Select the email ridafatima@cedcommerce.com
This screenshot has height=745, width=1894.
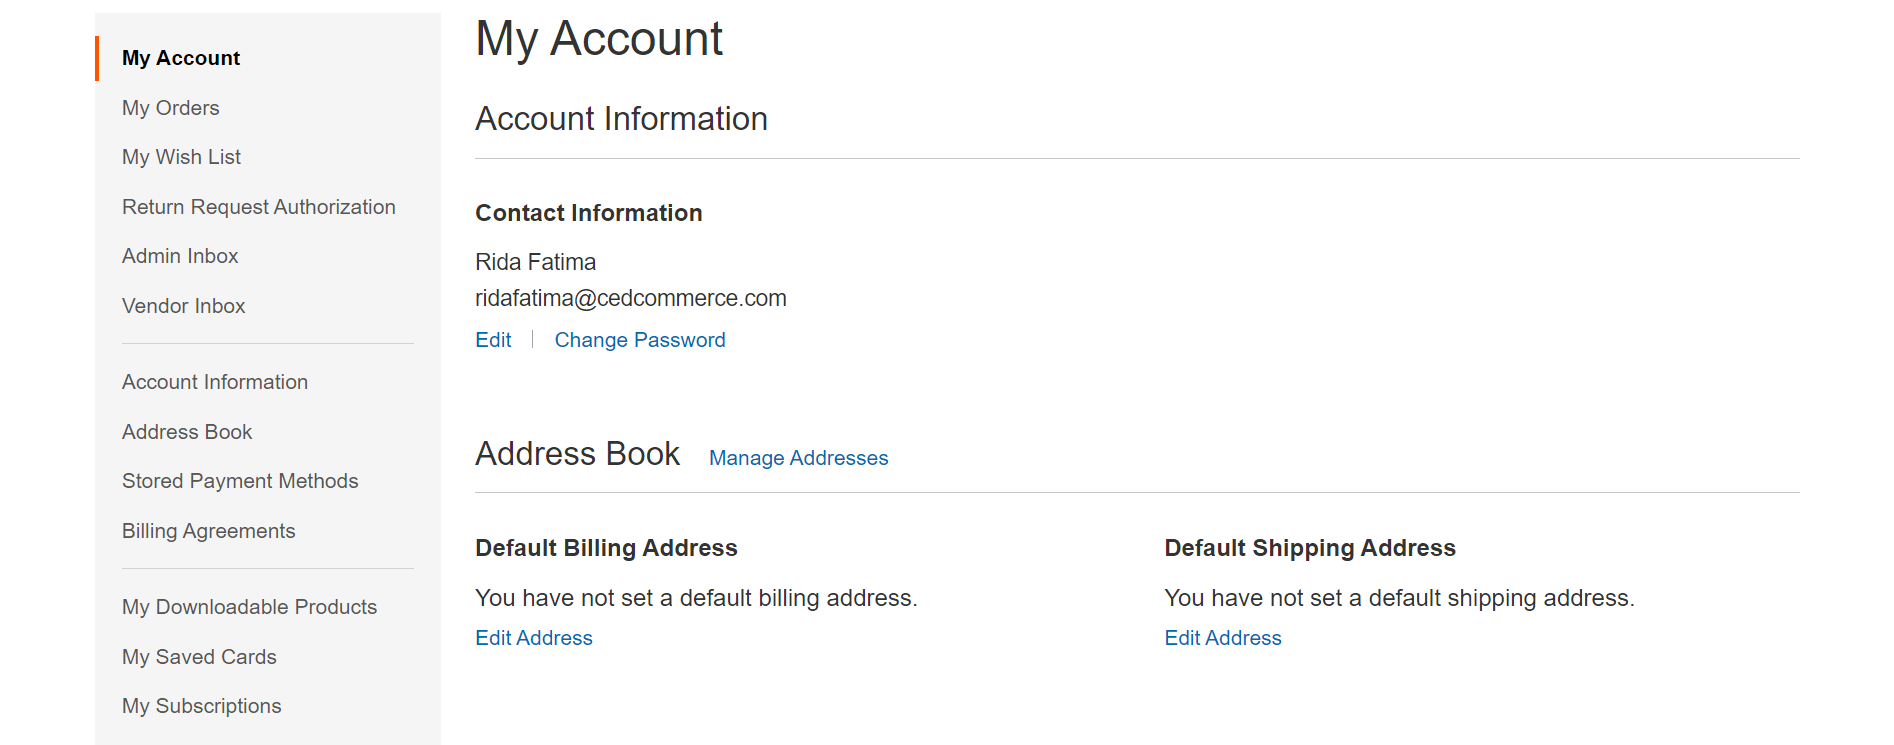(x=631, y=298)
